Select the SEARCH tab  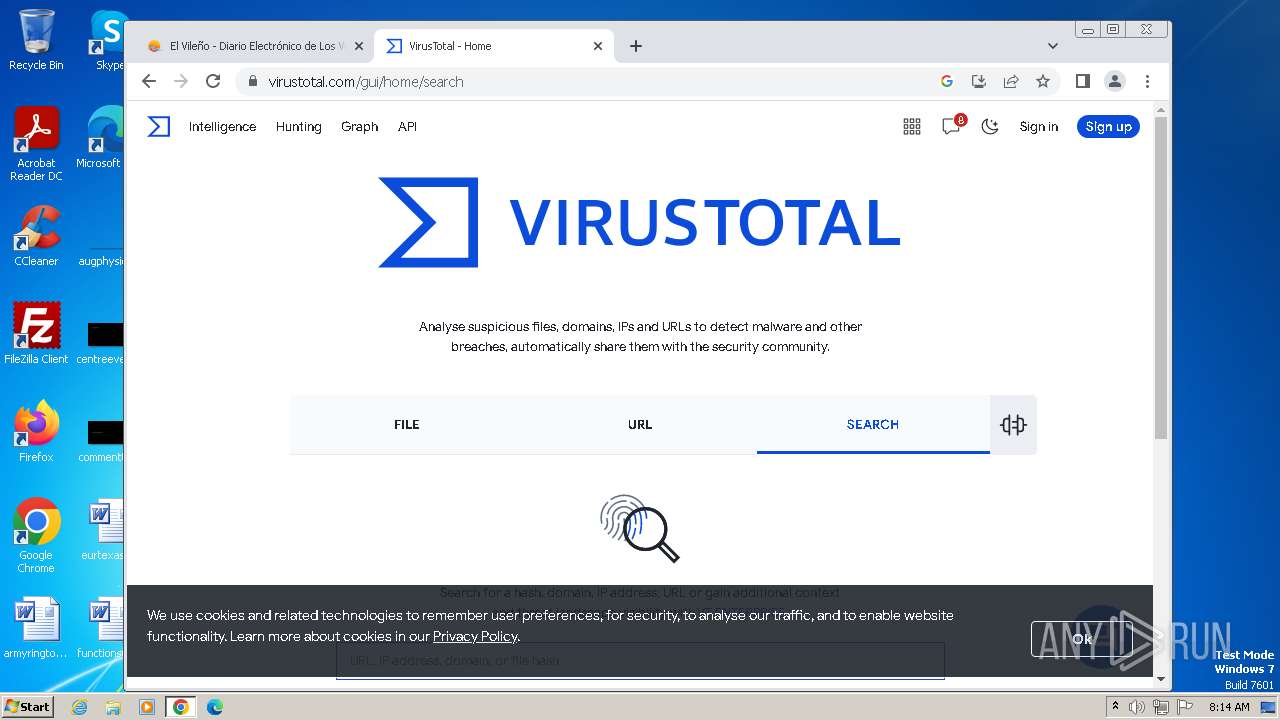(873, 425)
